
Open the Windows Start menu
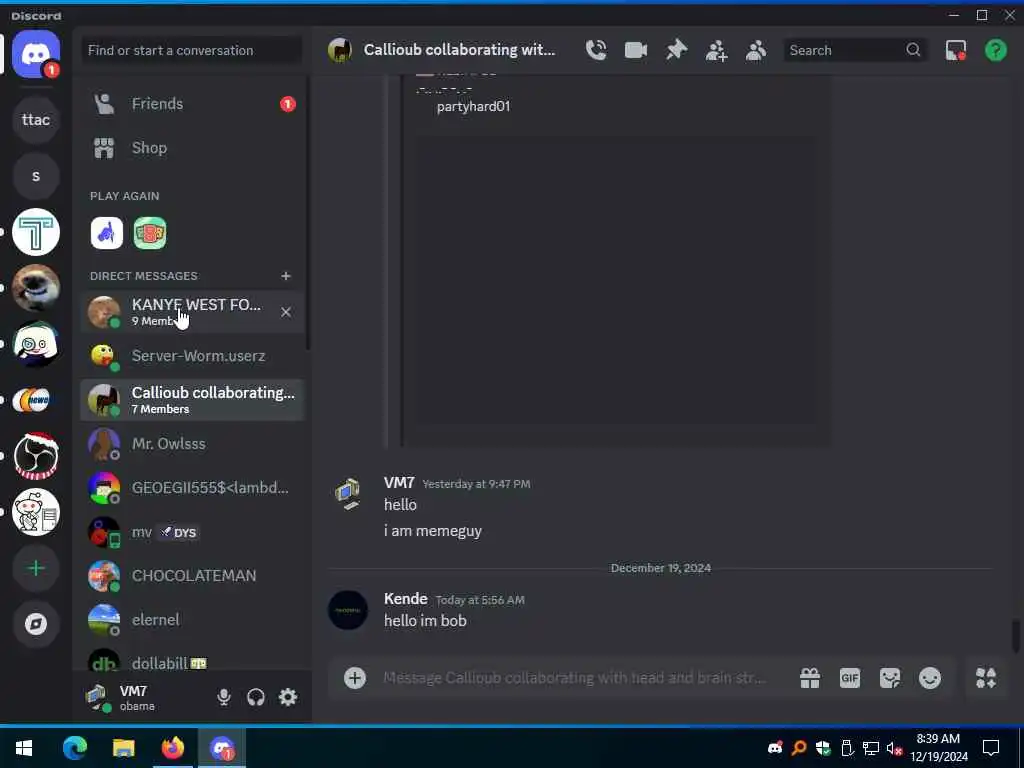(x=24, y=748)
